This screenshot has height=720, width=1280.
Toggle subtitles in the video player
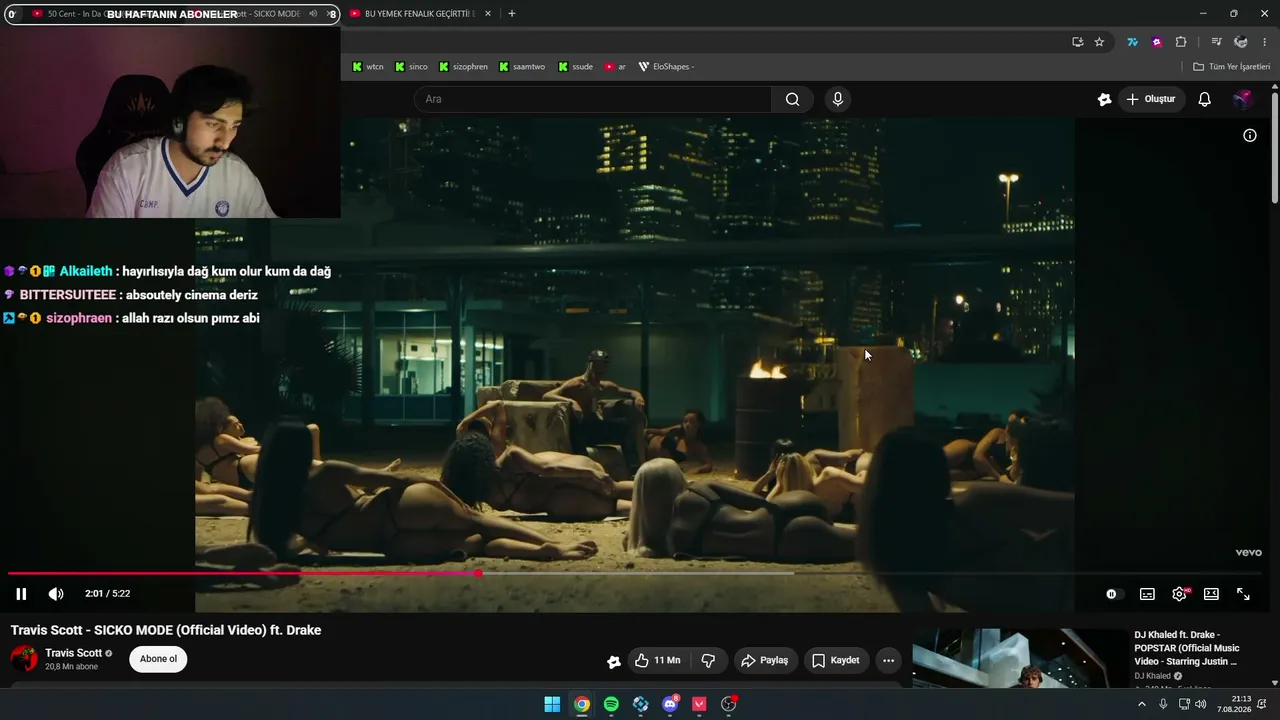[x=1147, y=594]
